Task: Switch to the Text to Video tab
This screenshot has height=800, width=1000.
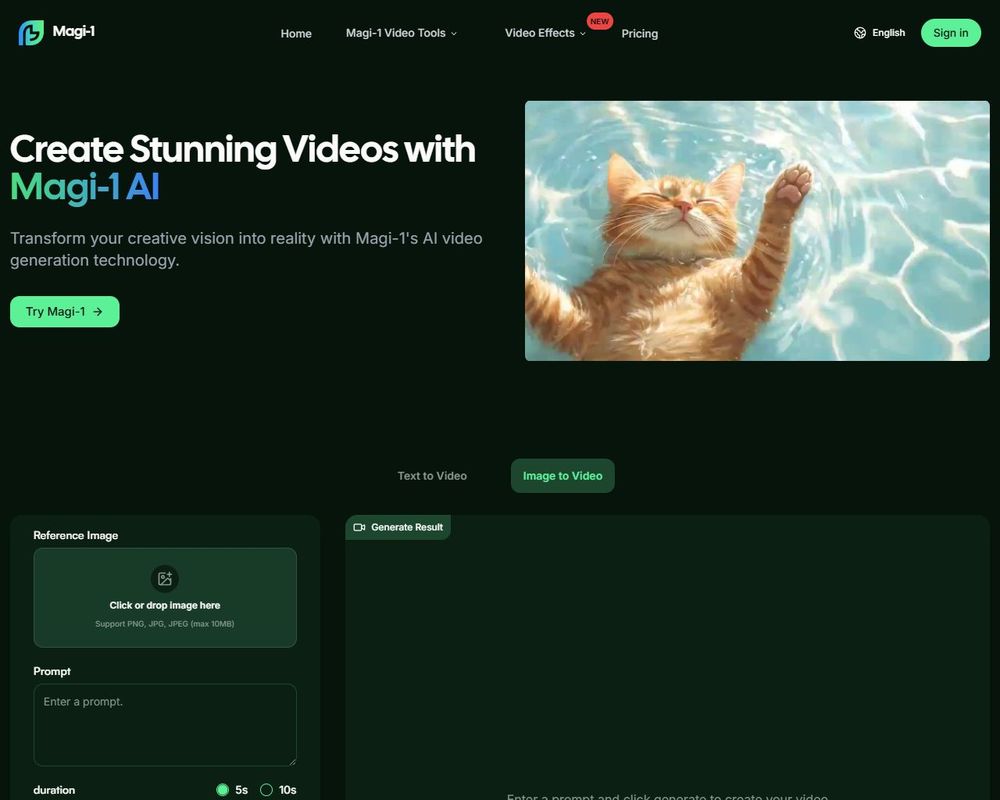Action: pyautogui.click(x=432, y=475)
